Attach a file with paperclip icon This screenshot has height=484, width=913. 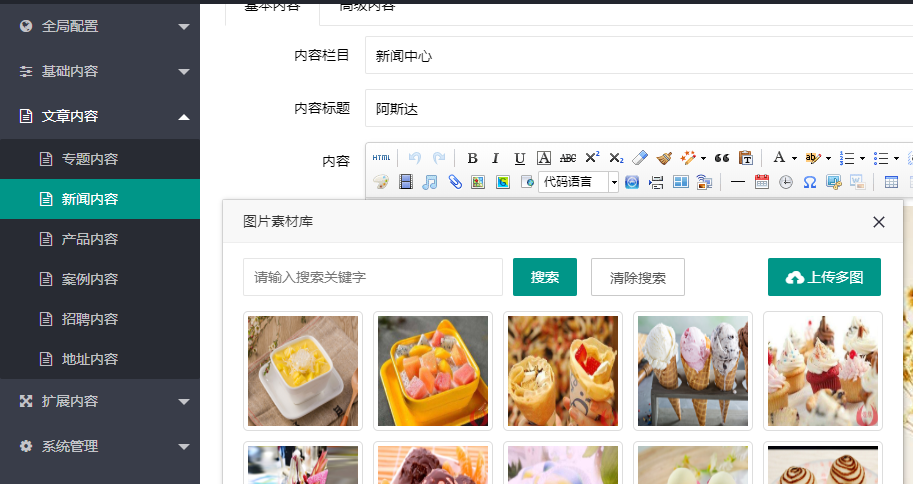point(454,182)
